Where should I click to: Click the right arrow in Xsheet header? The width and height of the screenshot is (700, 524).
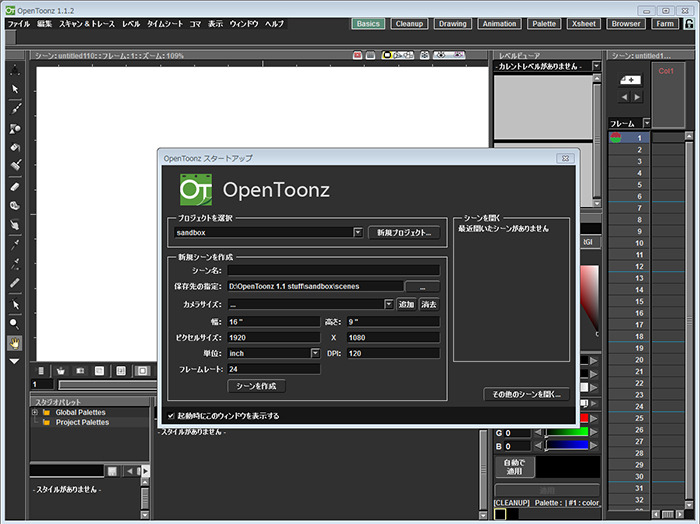(x=637, y=97)
